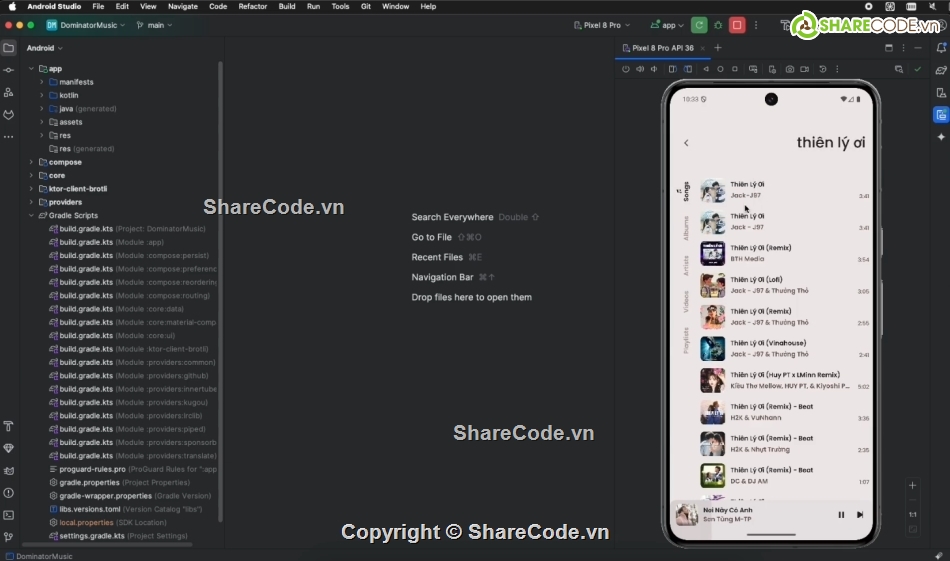Image resolution: width=950 pixels, height=561 pixels.
Task: Open the Git menu
Action: (366, 6)
